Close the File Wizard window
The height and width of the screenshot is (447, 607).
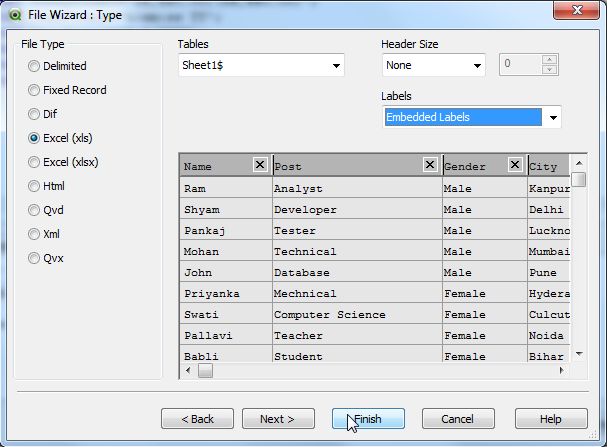pyautogui.click(x=576, y=10)
